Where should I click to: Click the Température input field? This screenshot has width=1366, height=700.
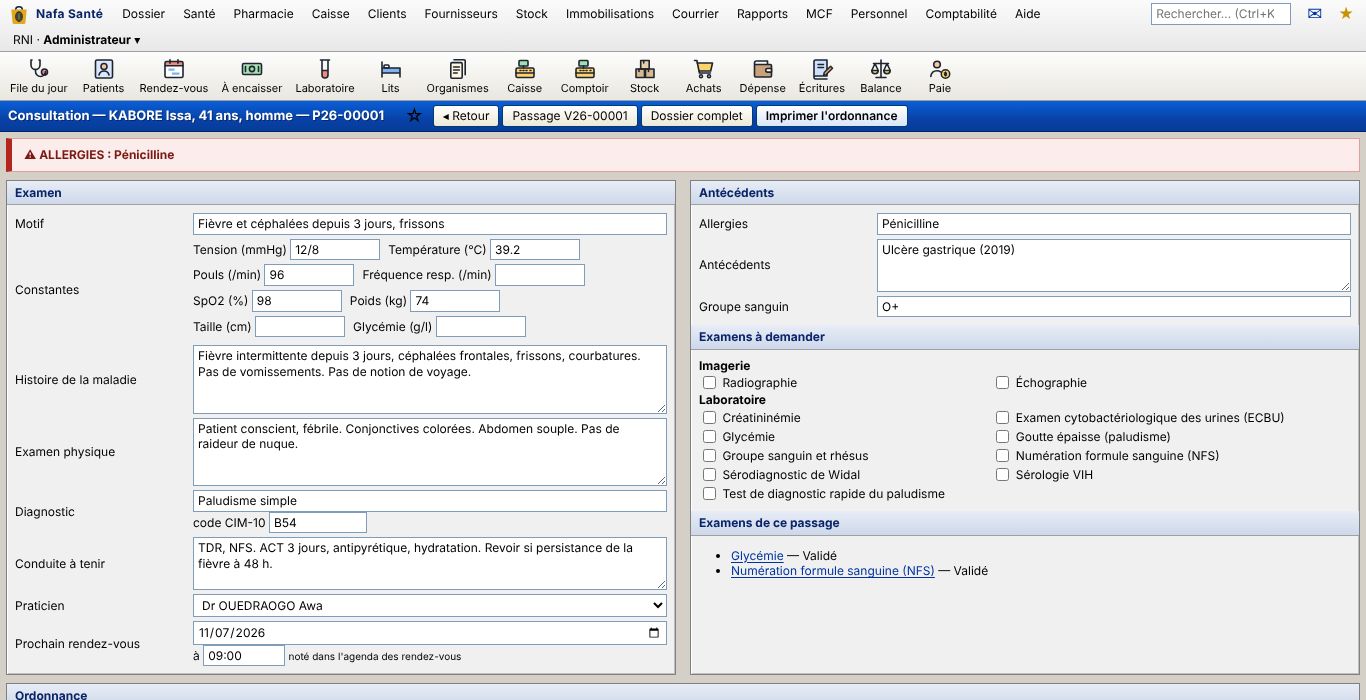coord(535,250)
